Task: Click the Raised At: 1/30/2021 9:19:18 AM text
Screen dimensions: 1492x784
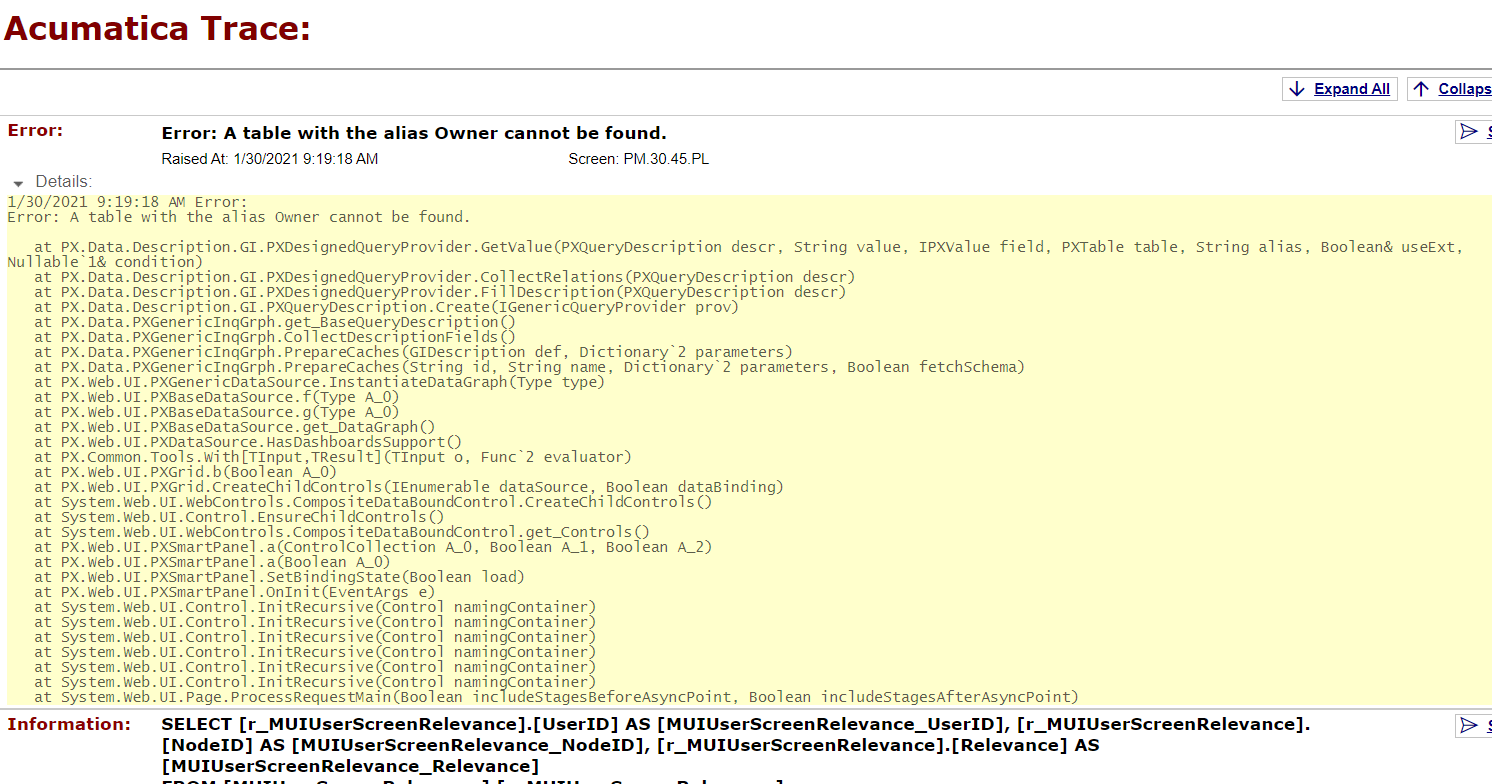Action: click(270, 159)
